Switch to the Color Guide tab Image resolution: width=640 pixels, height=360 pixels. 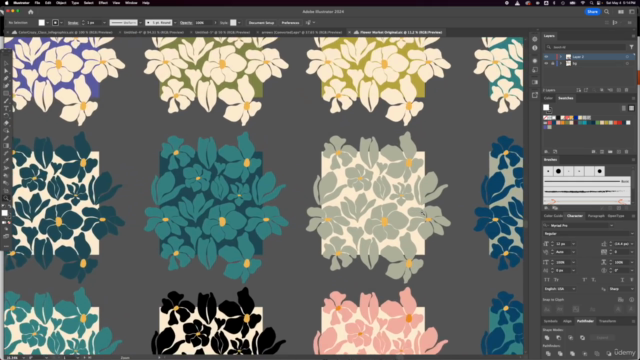point(553,216)
